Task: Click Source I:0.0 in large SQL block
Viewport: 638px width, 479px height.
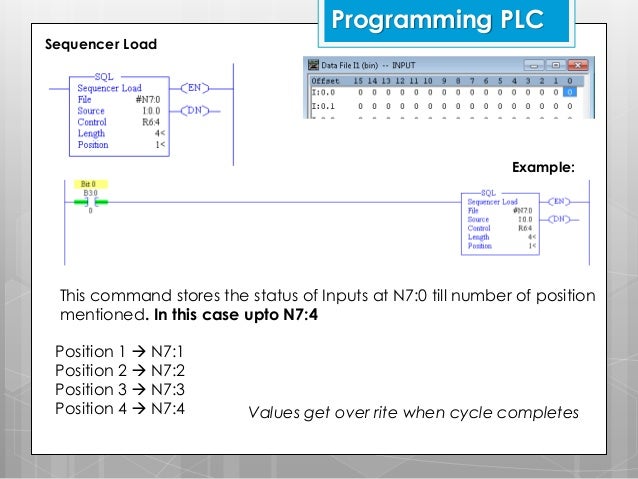Action: tap(119, 111)
